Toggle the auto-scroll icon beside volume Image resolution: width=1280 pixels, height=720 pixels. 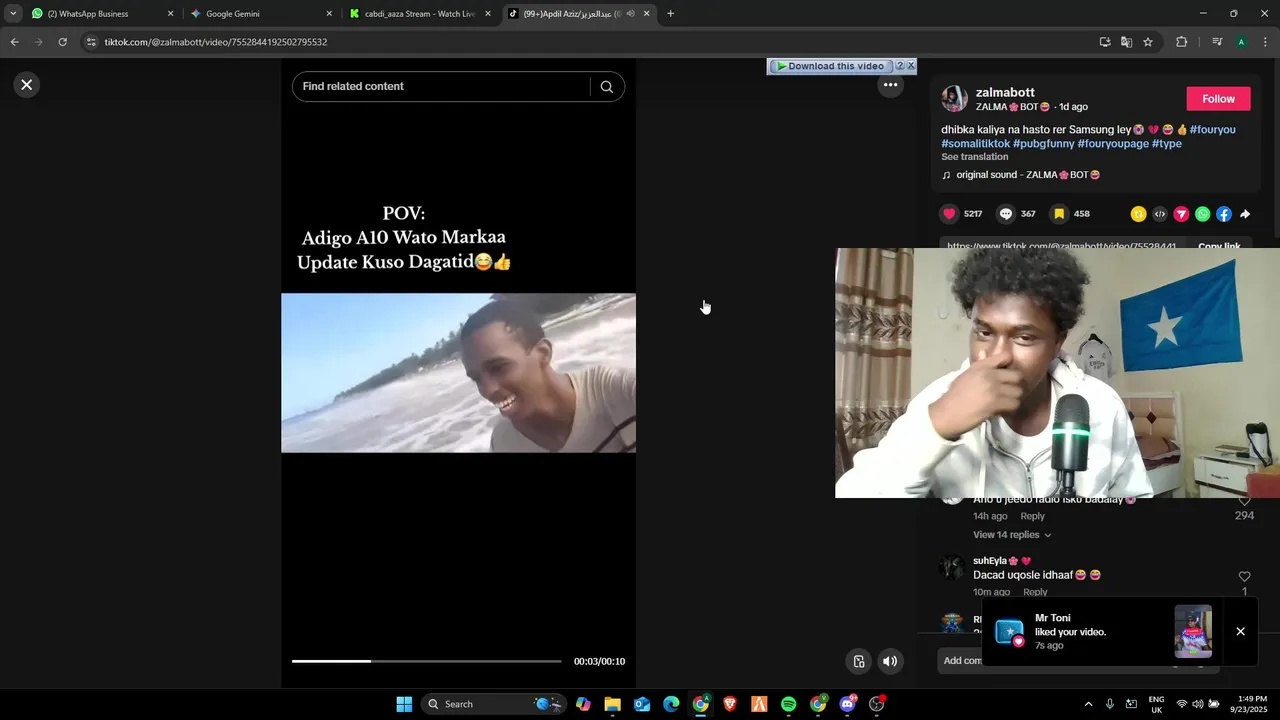(x=858, y=661)
